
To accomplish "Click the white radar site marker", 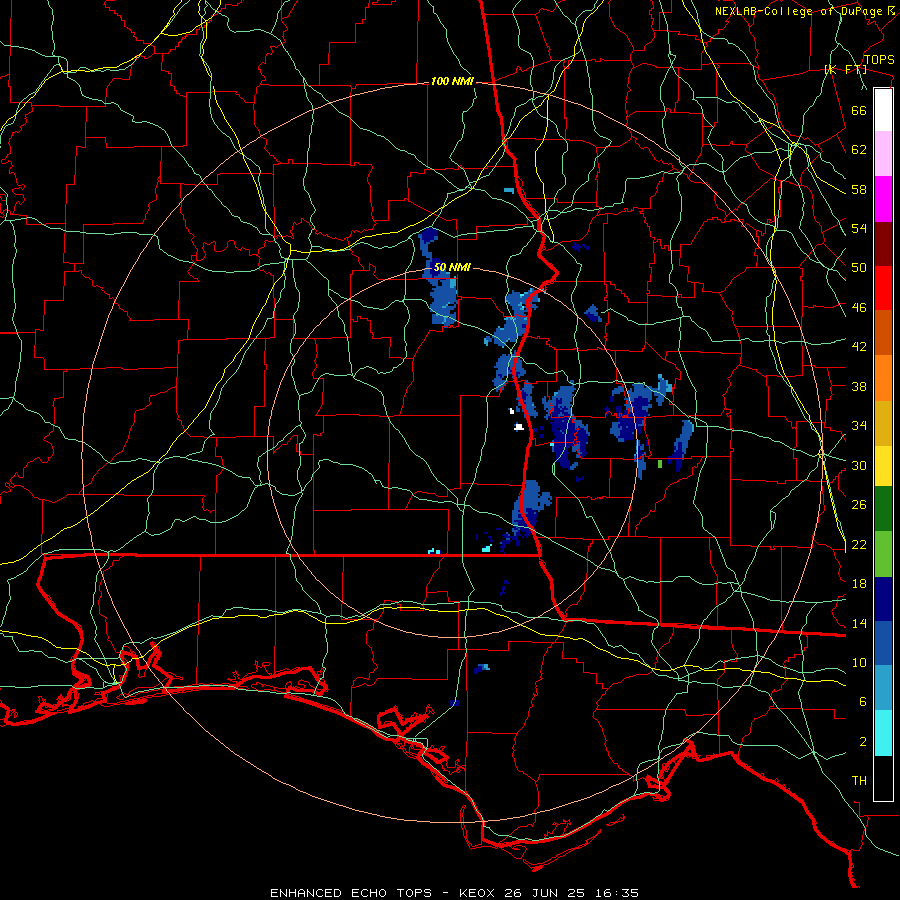I will click(519, 426).
